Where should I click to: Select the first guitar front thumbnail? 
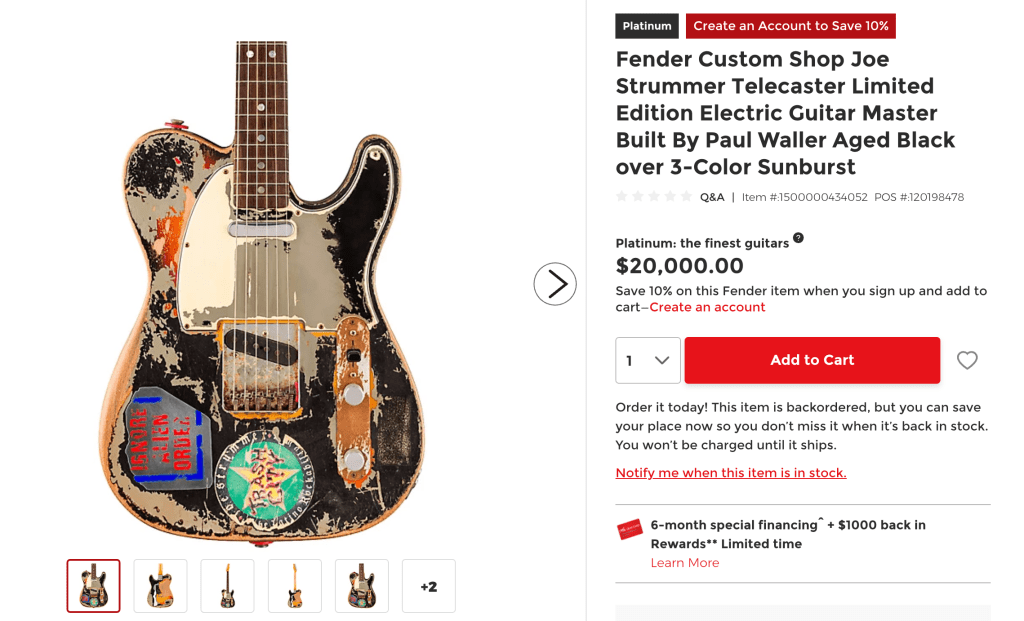(x=93, y=586)
